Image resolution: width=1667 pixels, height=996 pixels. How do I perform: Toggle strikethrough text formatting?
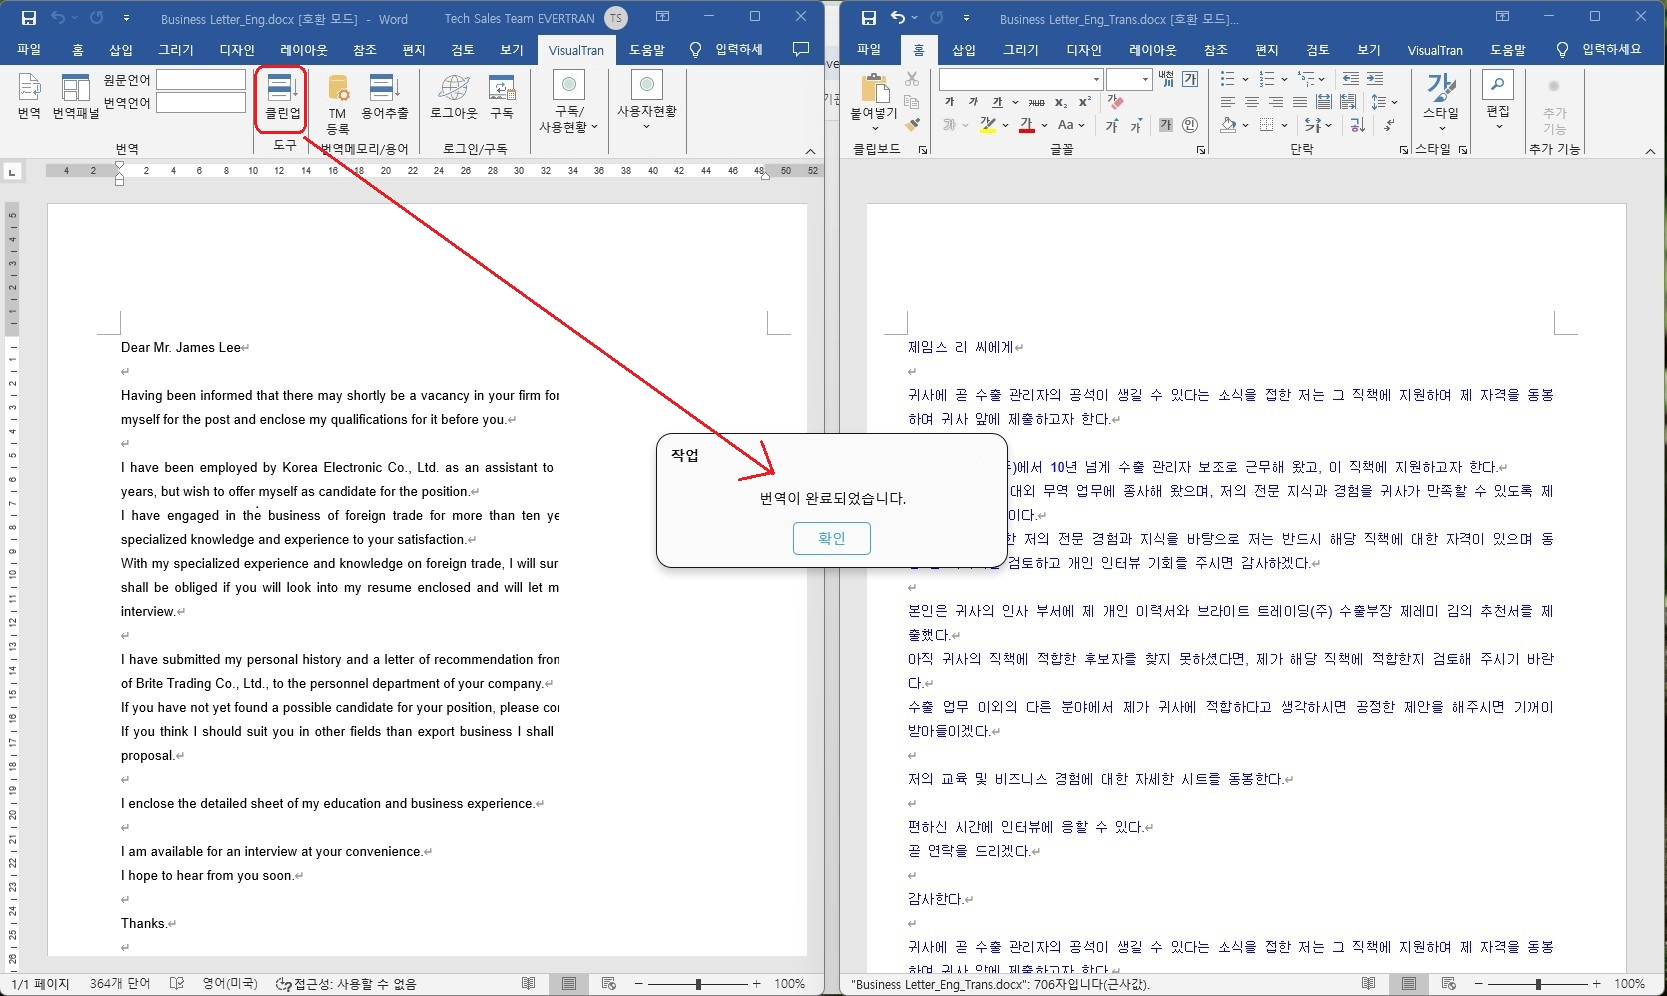(x=1036, y=102)
